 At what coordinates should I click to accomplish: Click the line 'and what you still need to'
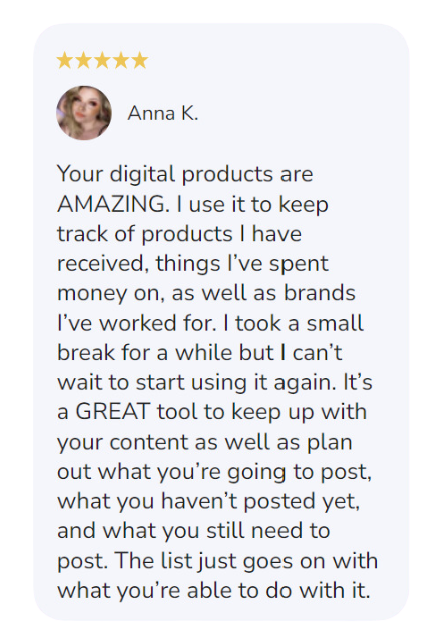tap(193, 531)
